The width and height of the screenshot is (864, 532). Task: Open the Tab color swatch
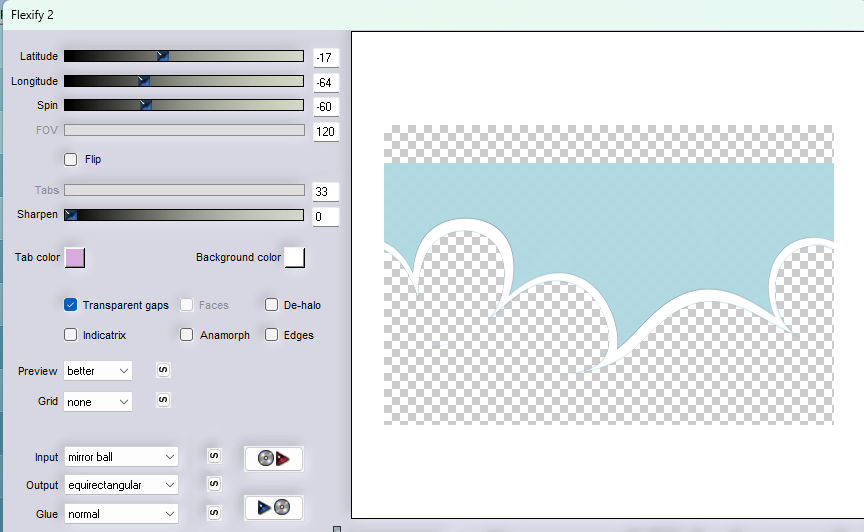75,257
